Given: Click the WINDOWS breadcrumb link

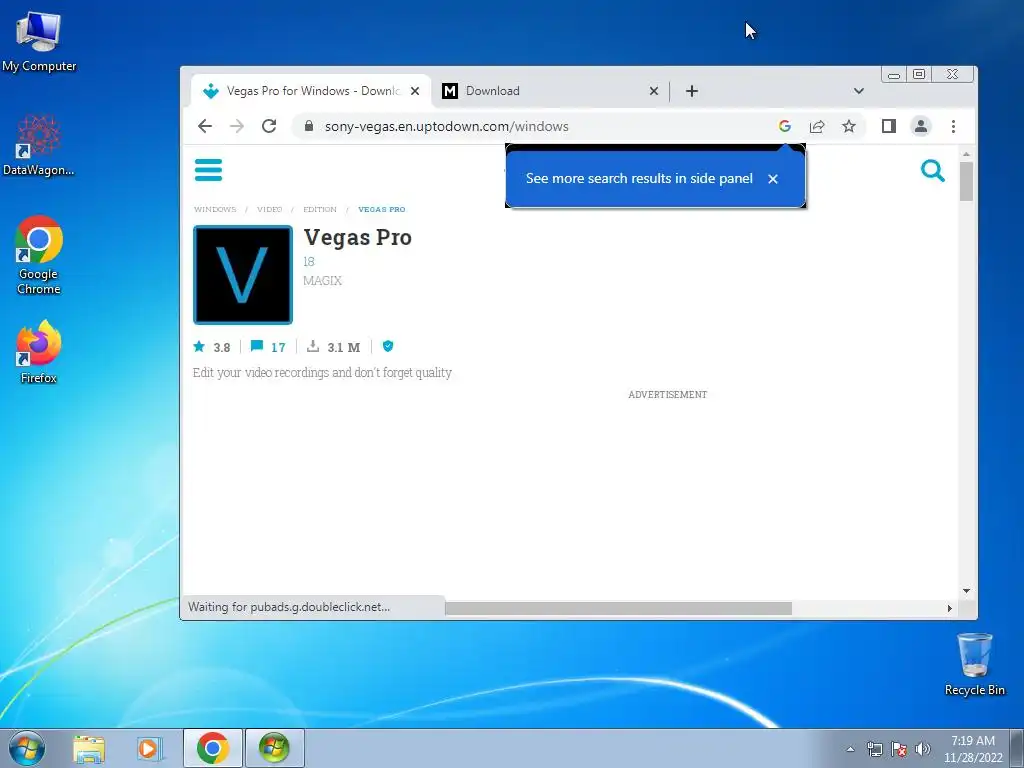Looking at the screenshot, I should (x=215, y=209).
